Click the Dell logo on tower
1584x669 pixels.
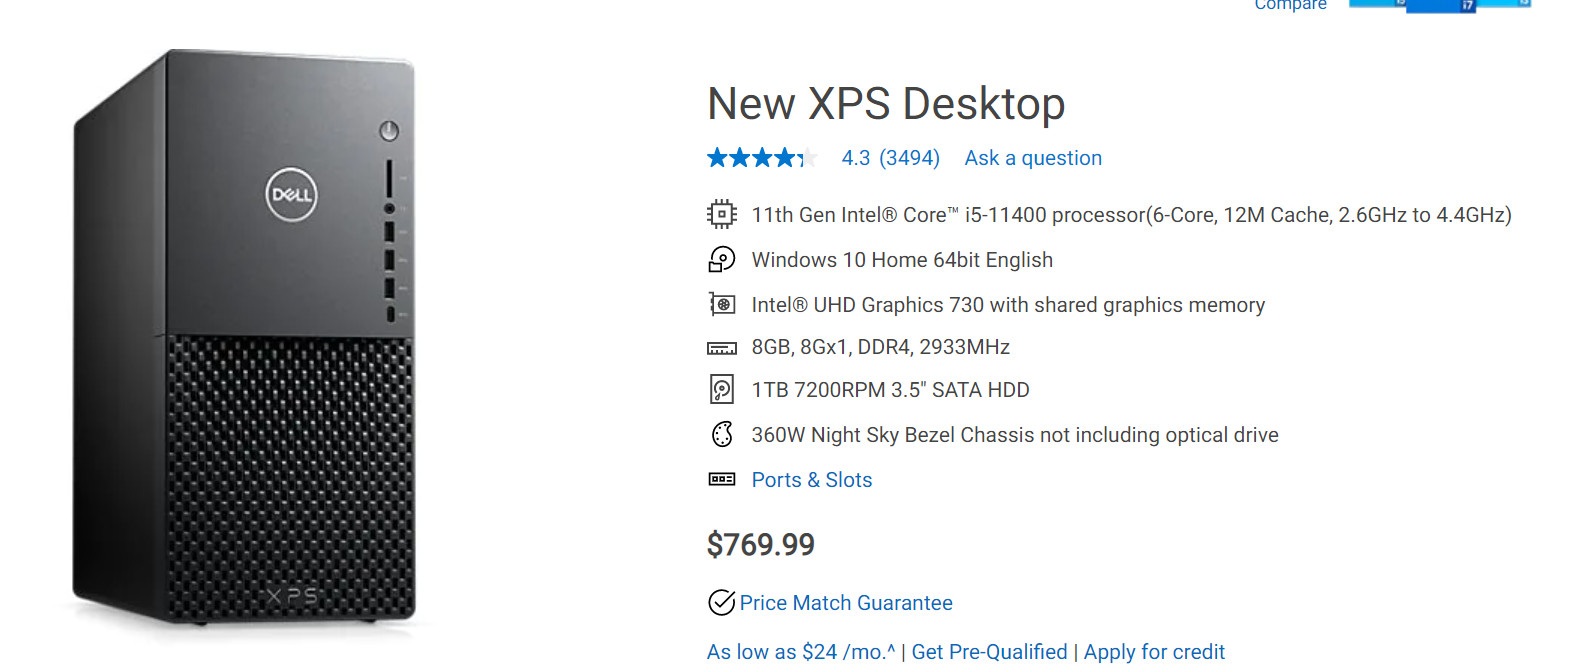(x=291, y=194)
